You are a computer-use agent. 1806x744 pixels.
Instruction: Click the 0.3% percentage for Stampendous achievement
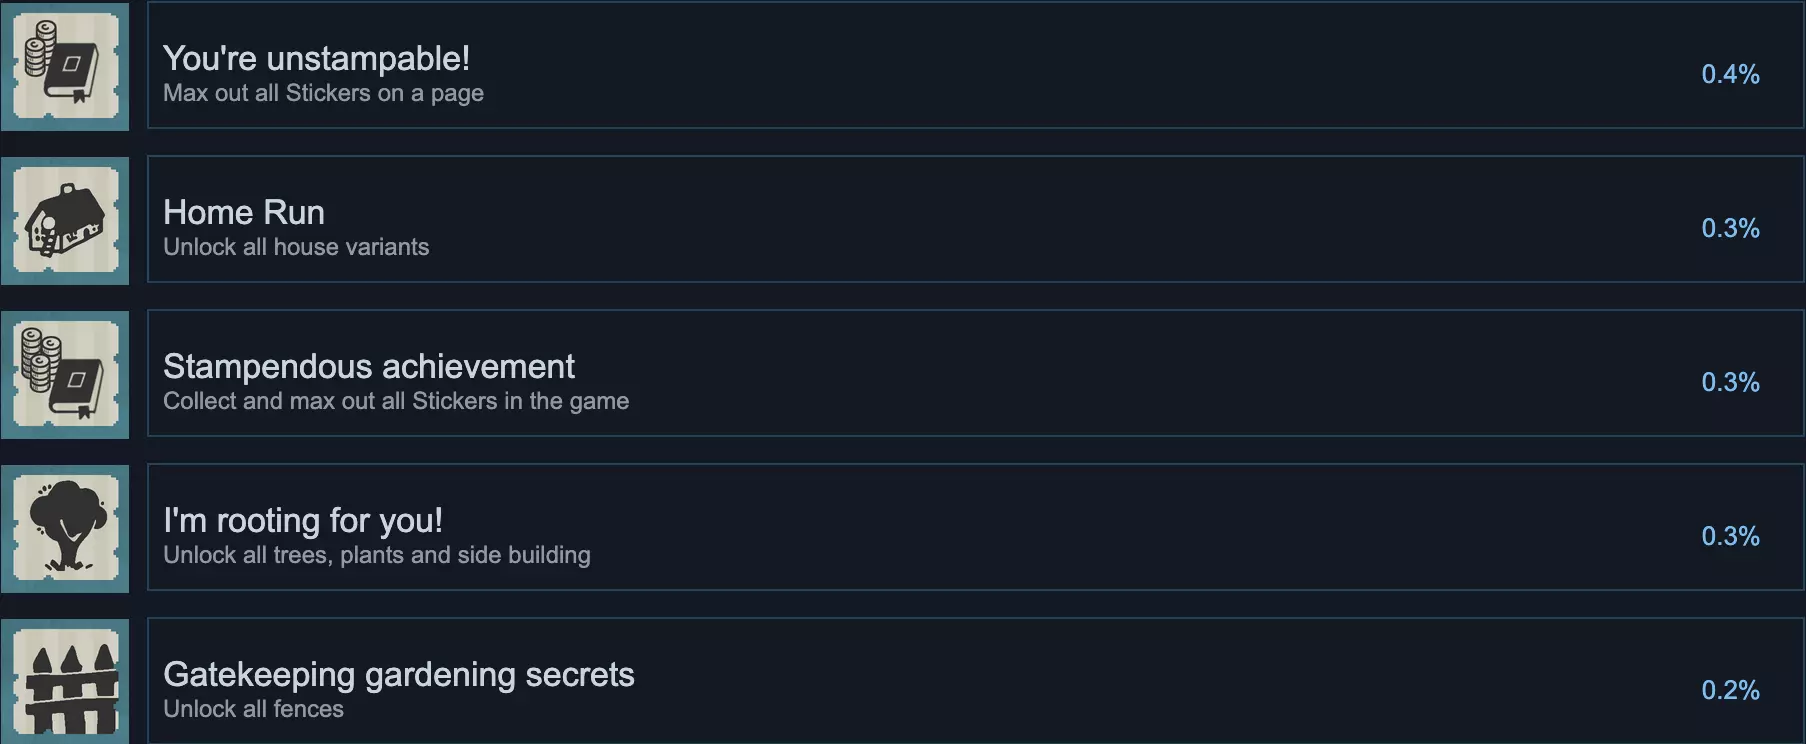pyautogui.click(x=1730, y=382)
